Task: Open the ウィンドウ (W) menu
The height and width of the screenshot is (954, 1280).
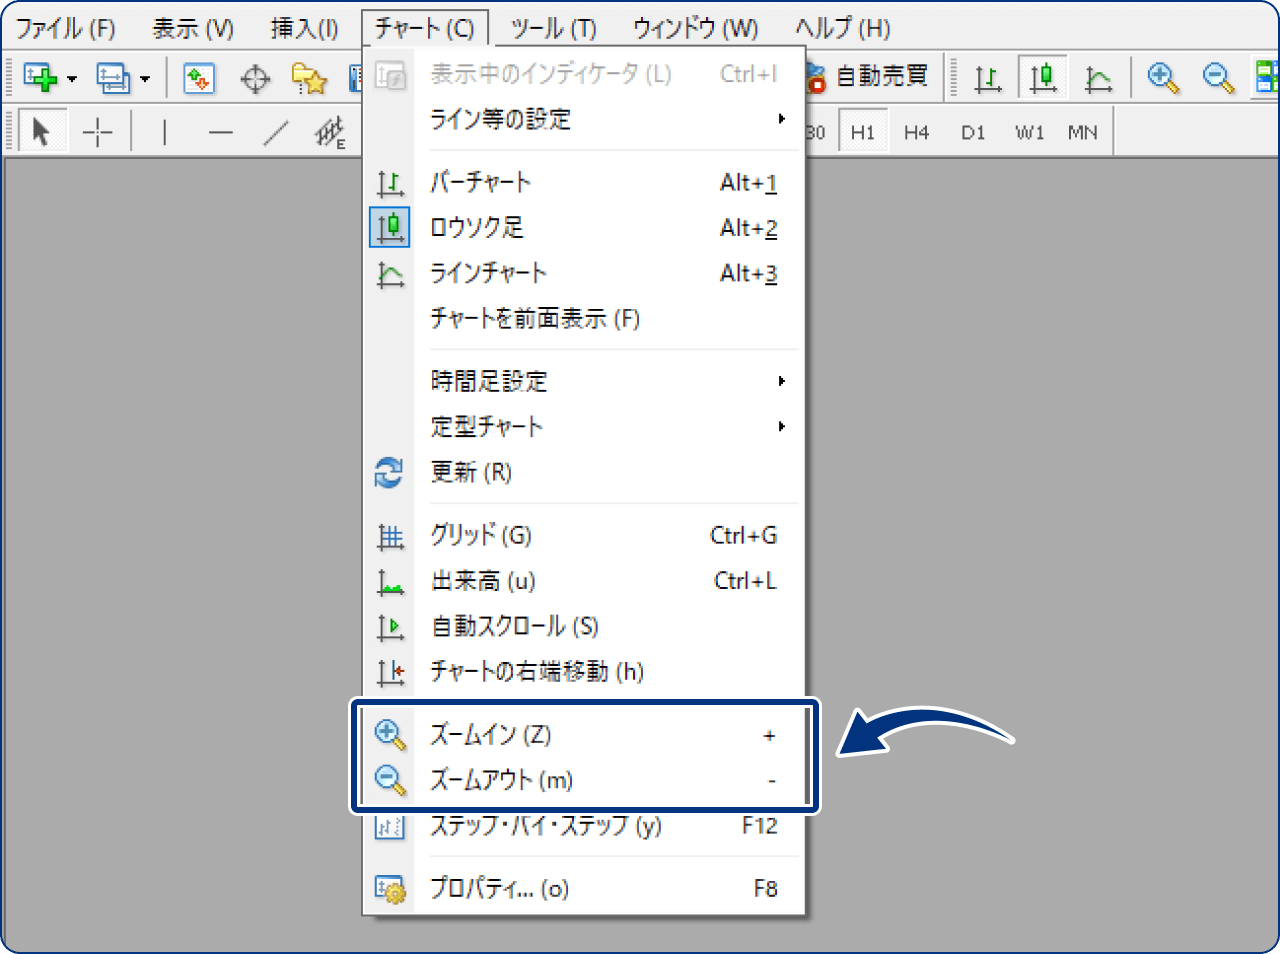Action: (x=695, y=28)
